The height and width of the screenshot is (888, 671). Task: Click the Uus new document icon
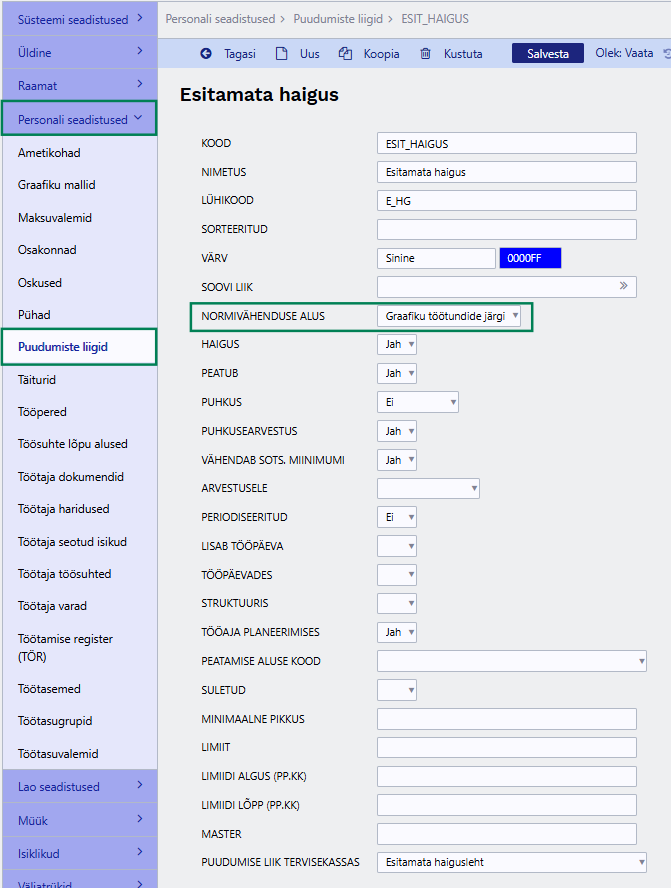tap(281, 54)
